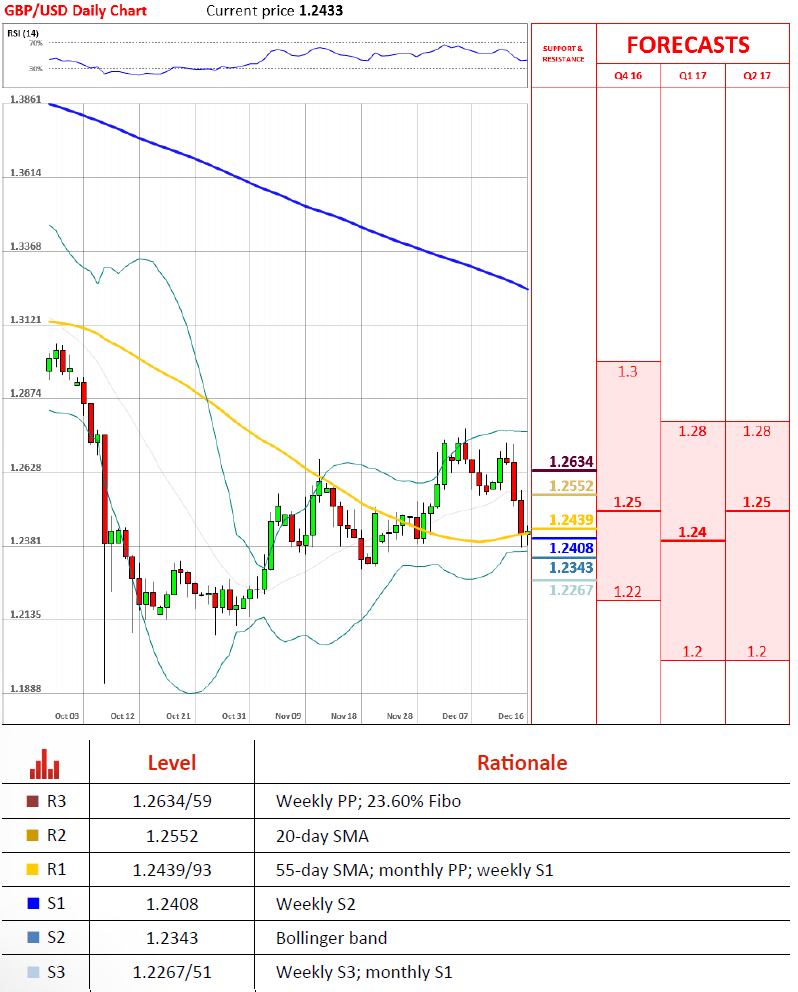The width and height of the screenshot is (798, 992).
Task: Click the 1.1888 price axis label
Action: [25, 688]
